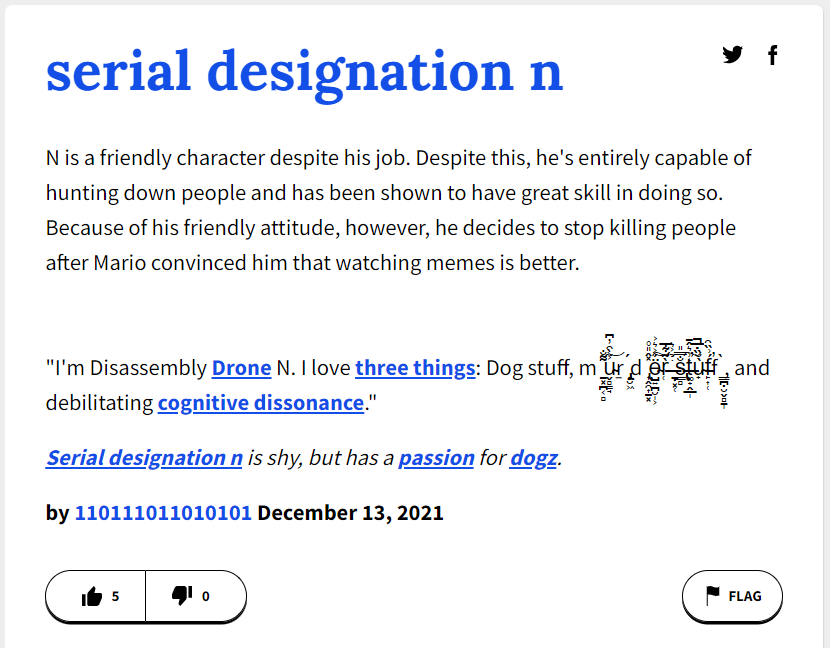Viewport: 830px width, 648px height.
Task: View the "dogz" definition
Action: point(533,457)
